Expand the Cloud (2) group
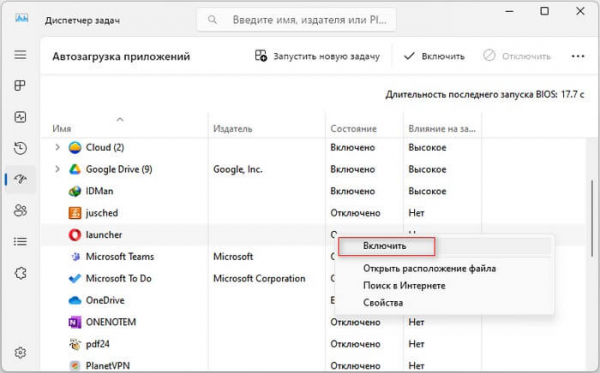Image resolution: width=600 pixels, height=373 pixels. 57,147
